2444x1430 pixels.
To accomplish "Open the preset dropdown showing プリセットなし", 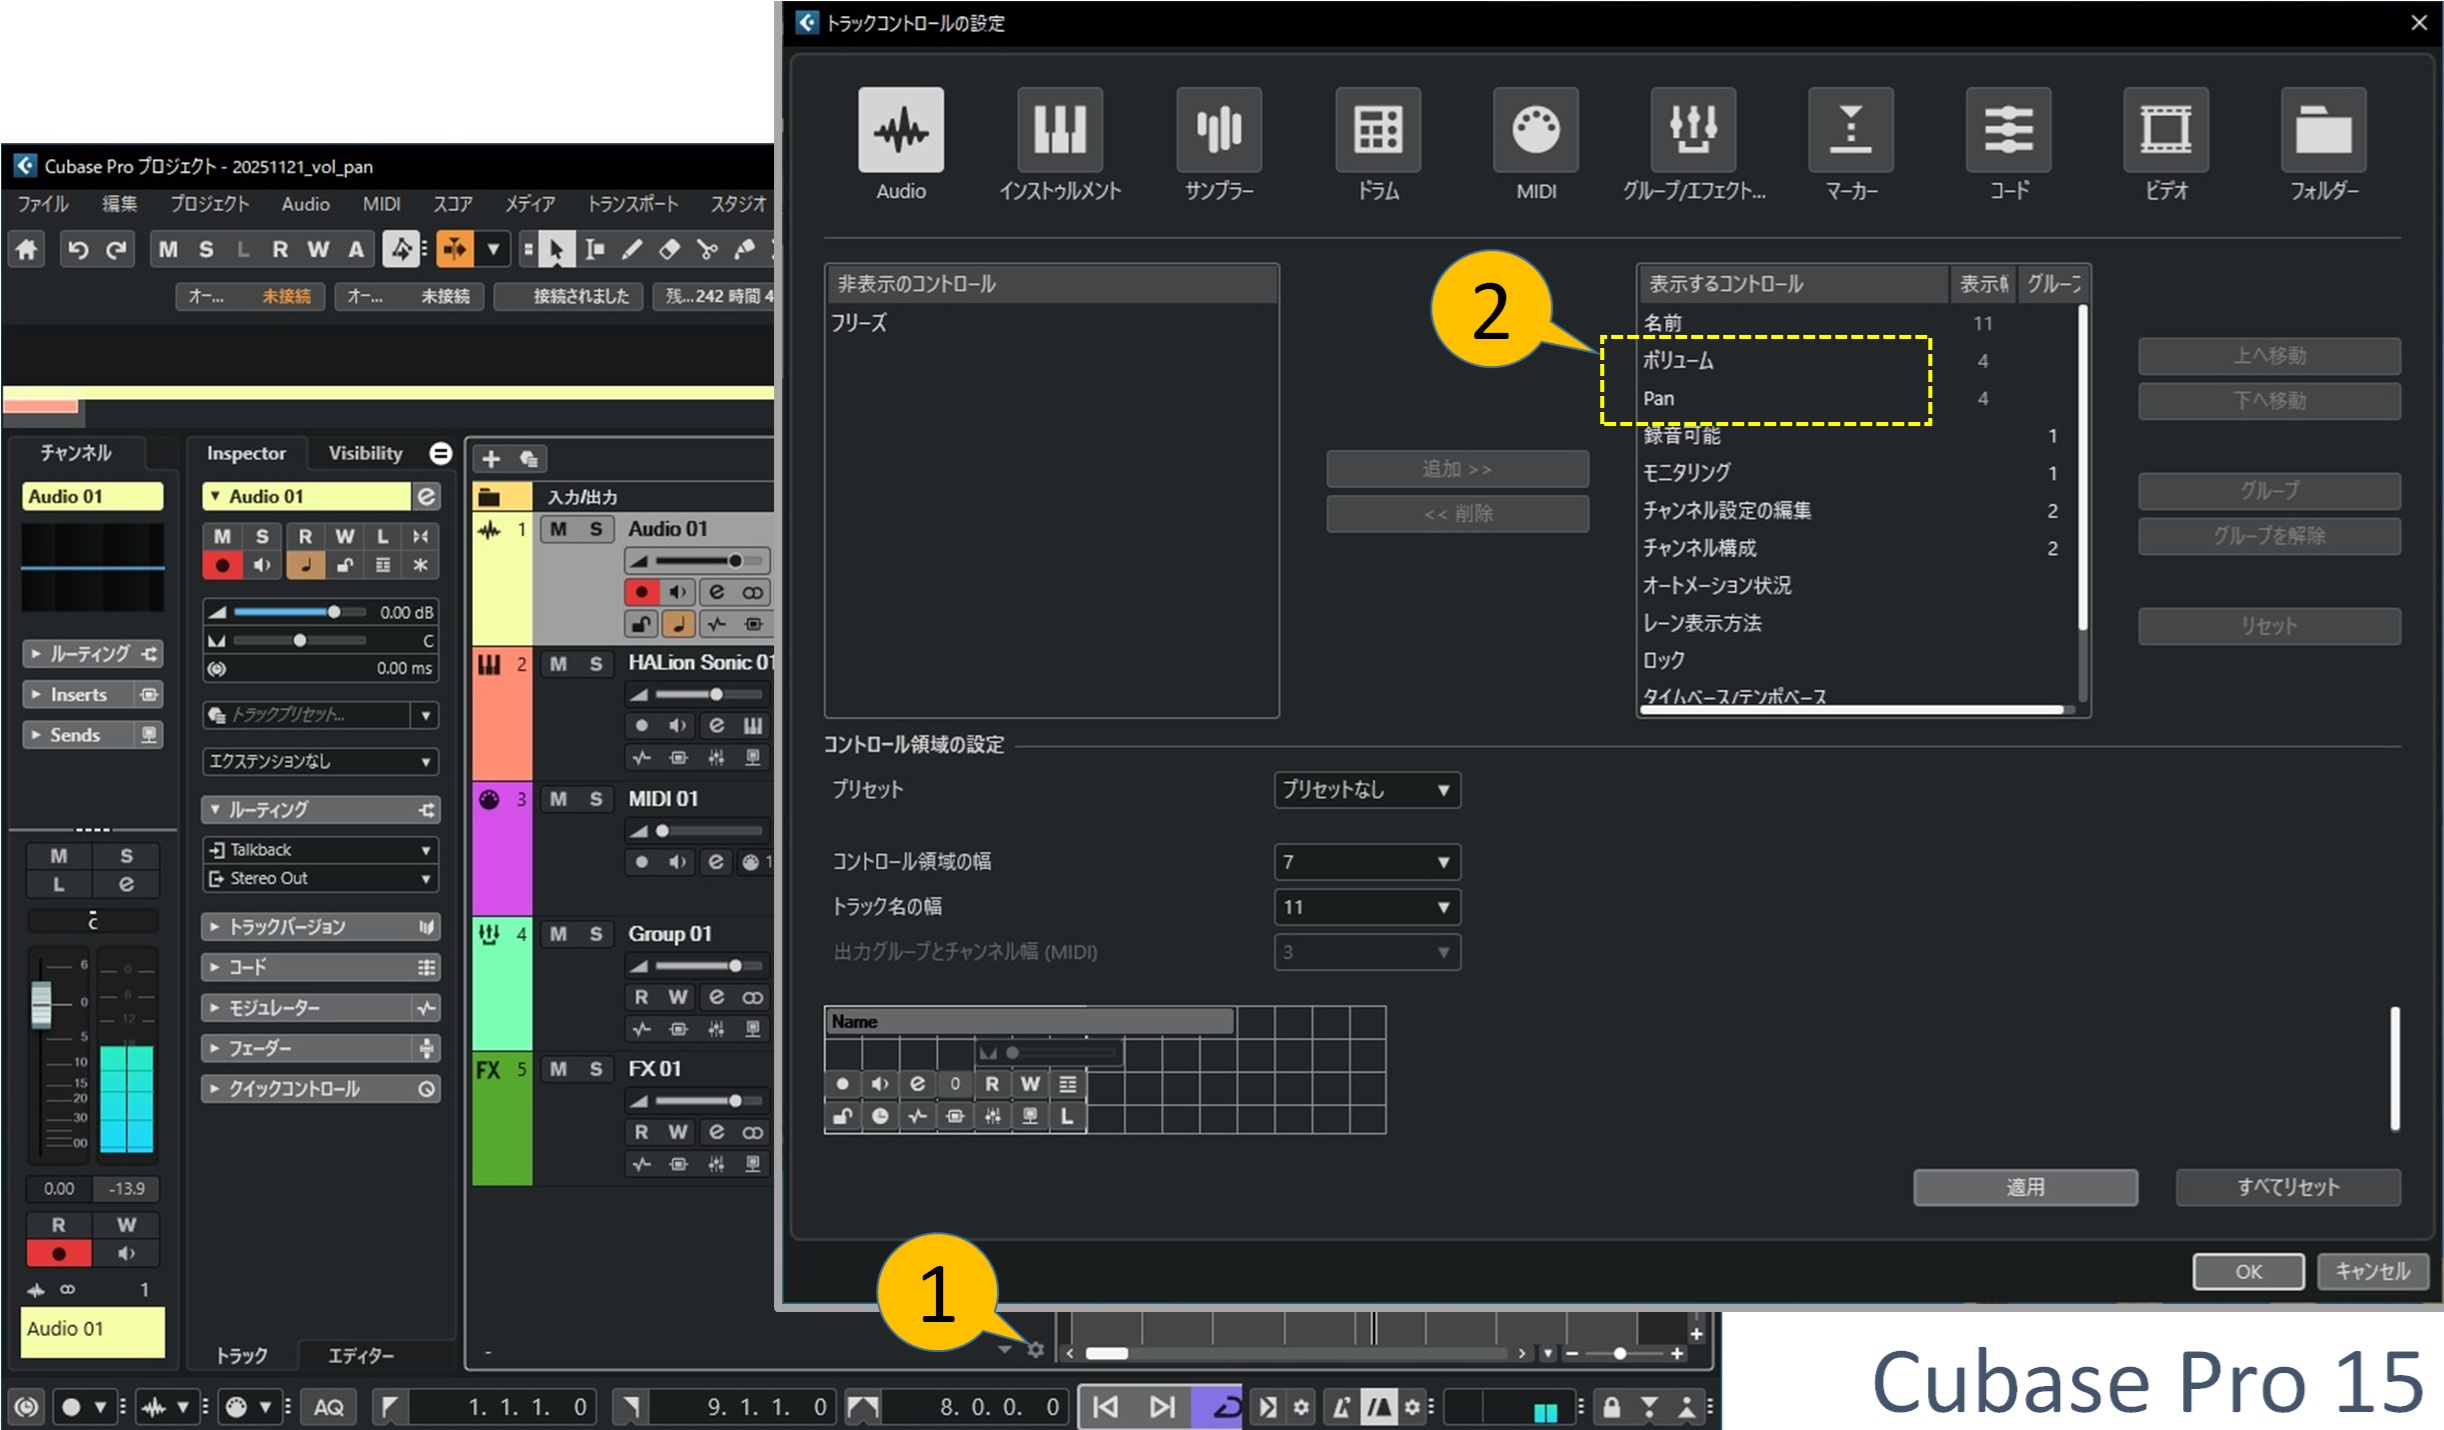I will [1366, 790].
